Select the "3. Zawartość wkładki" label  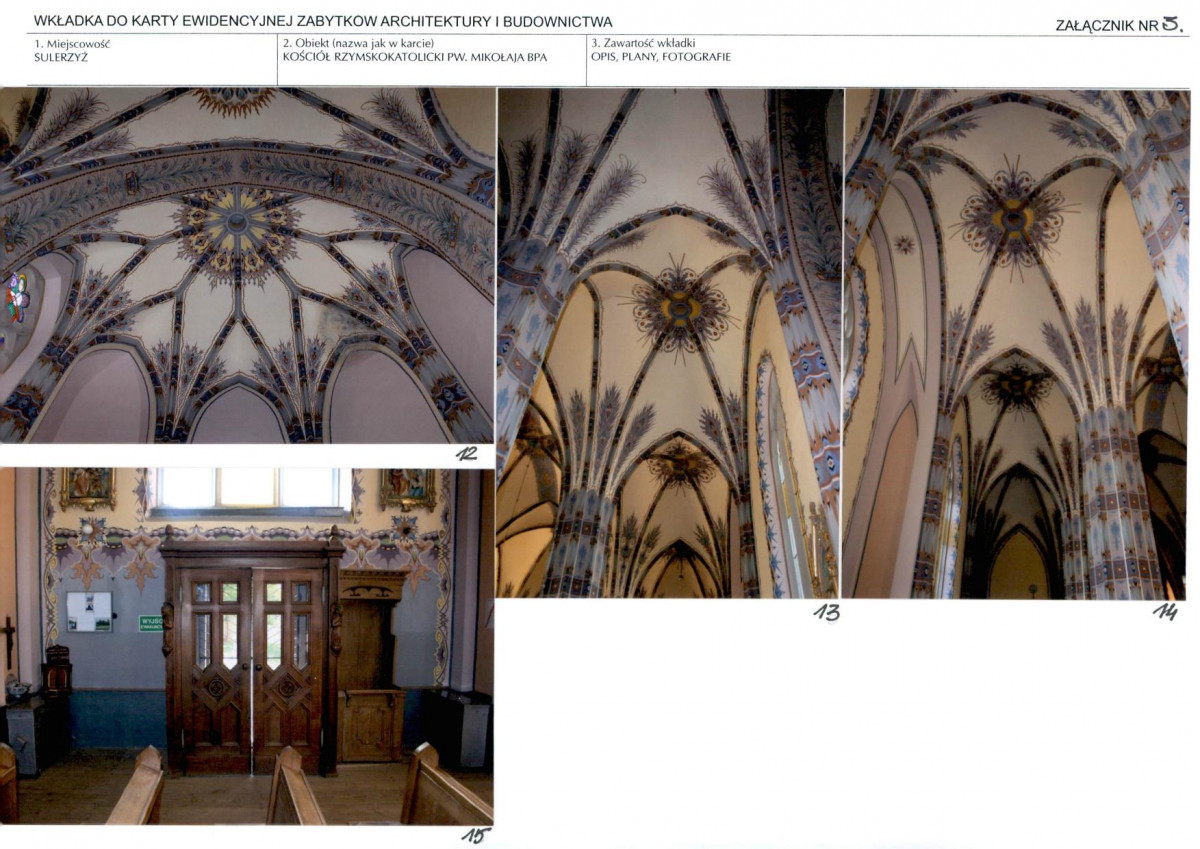[x=643, y=44]
